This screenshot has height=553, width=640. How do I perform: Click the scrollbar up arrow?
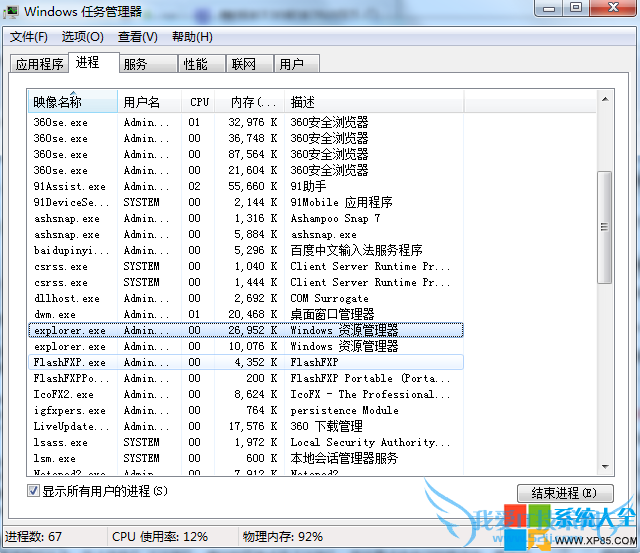point(605,99)
